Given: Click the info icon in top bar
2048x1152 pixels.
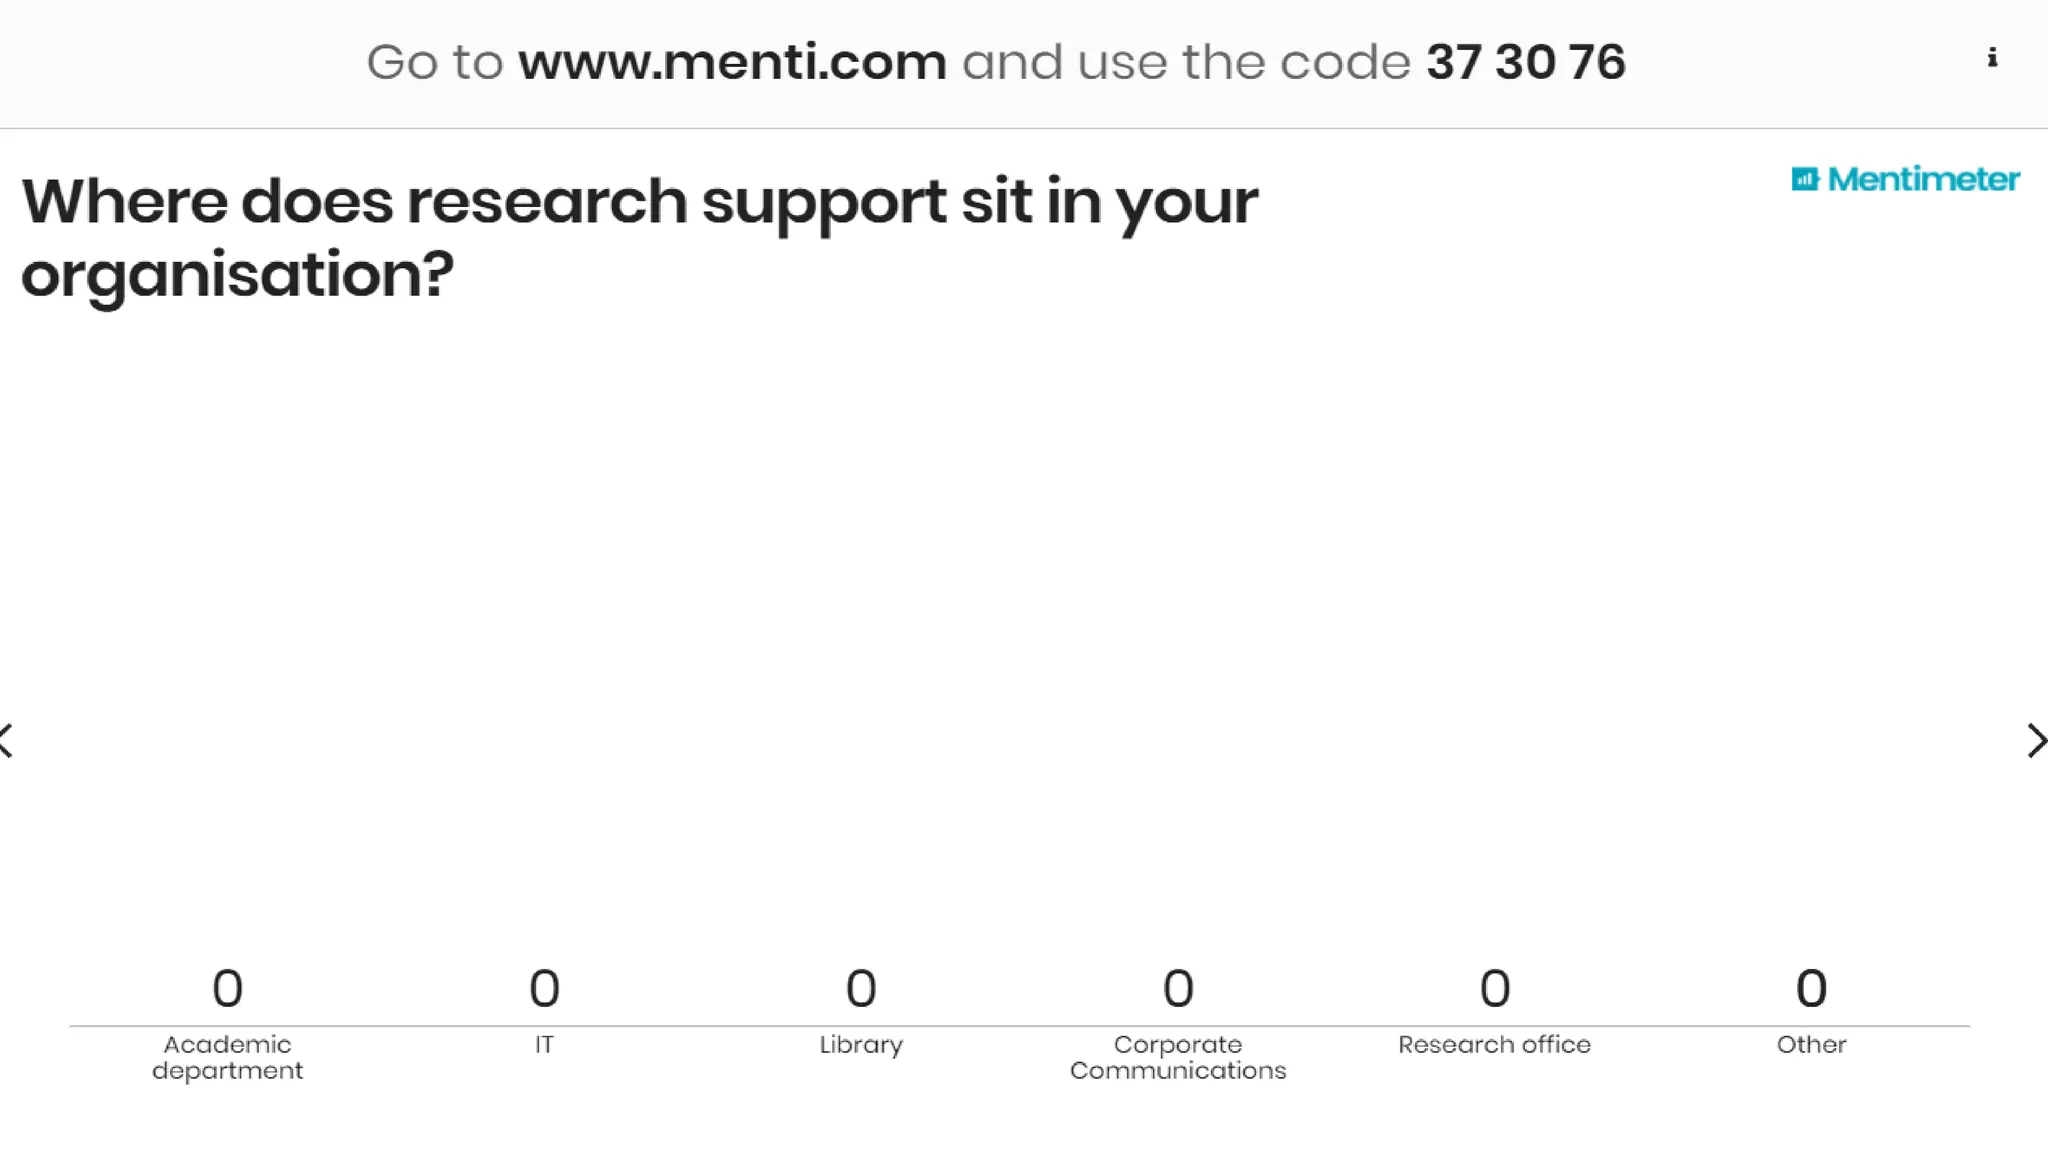Looking at the screenshot, I should (x=1992, y=58).
